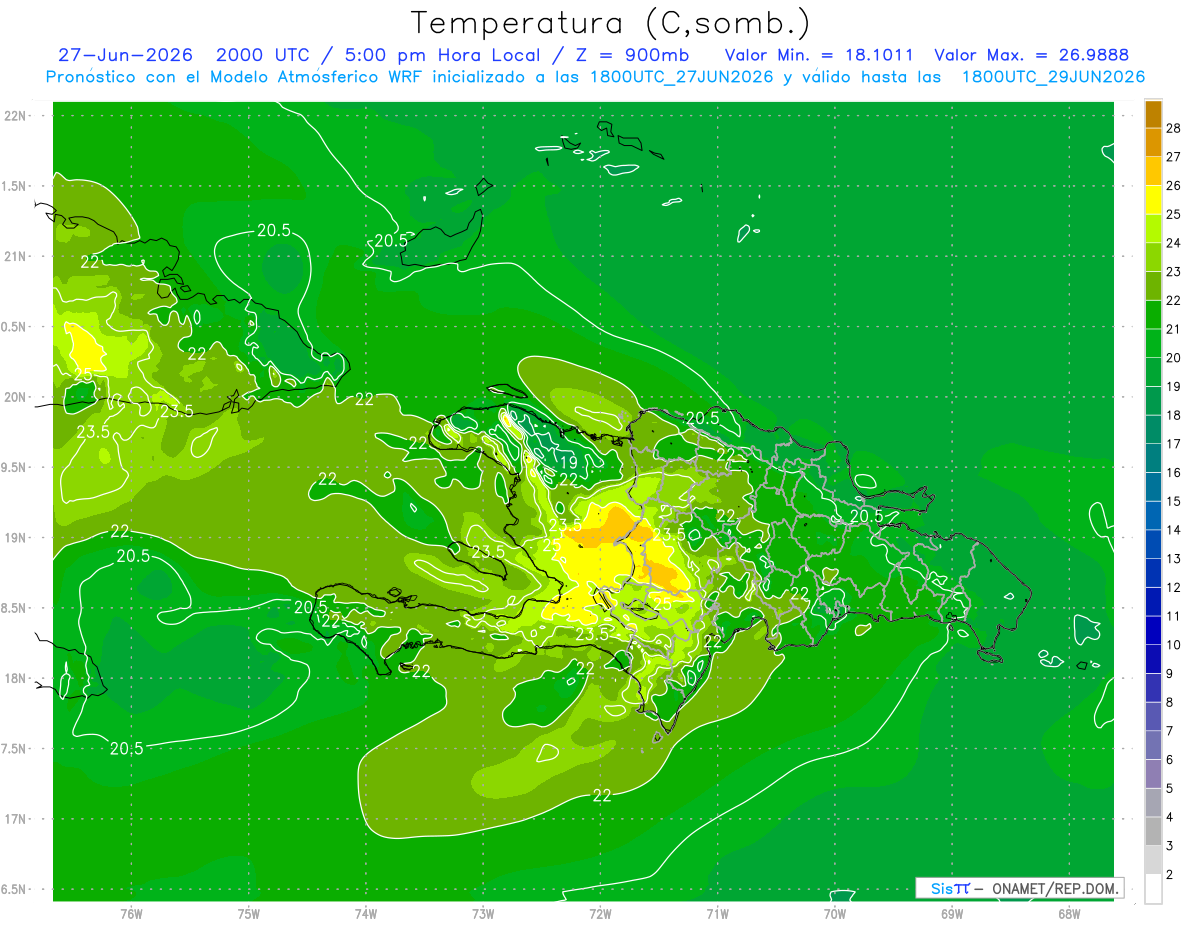
Task: Click the 'Valor Min. = 18.1011' readout
Action: (818, 55)
